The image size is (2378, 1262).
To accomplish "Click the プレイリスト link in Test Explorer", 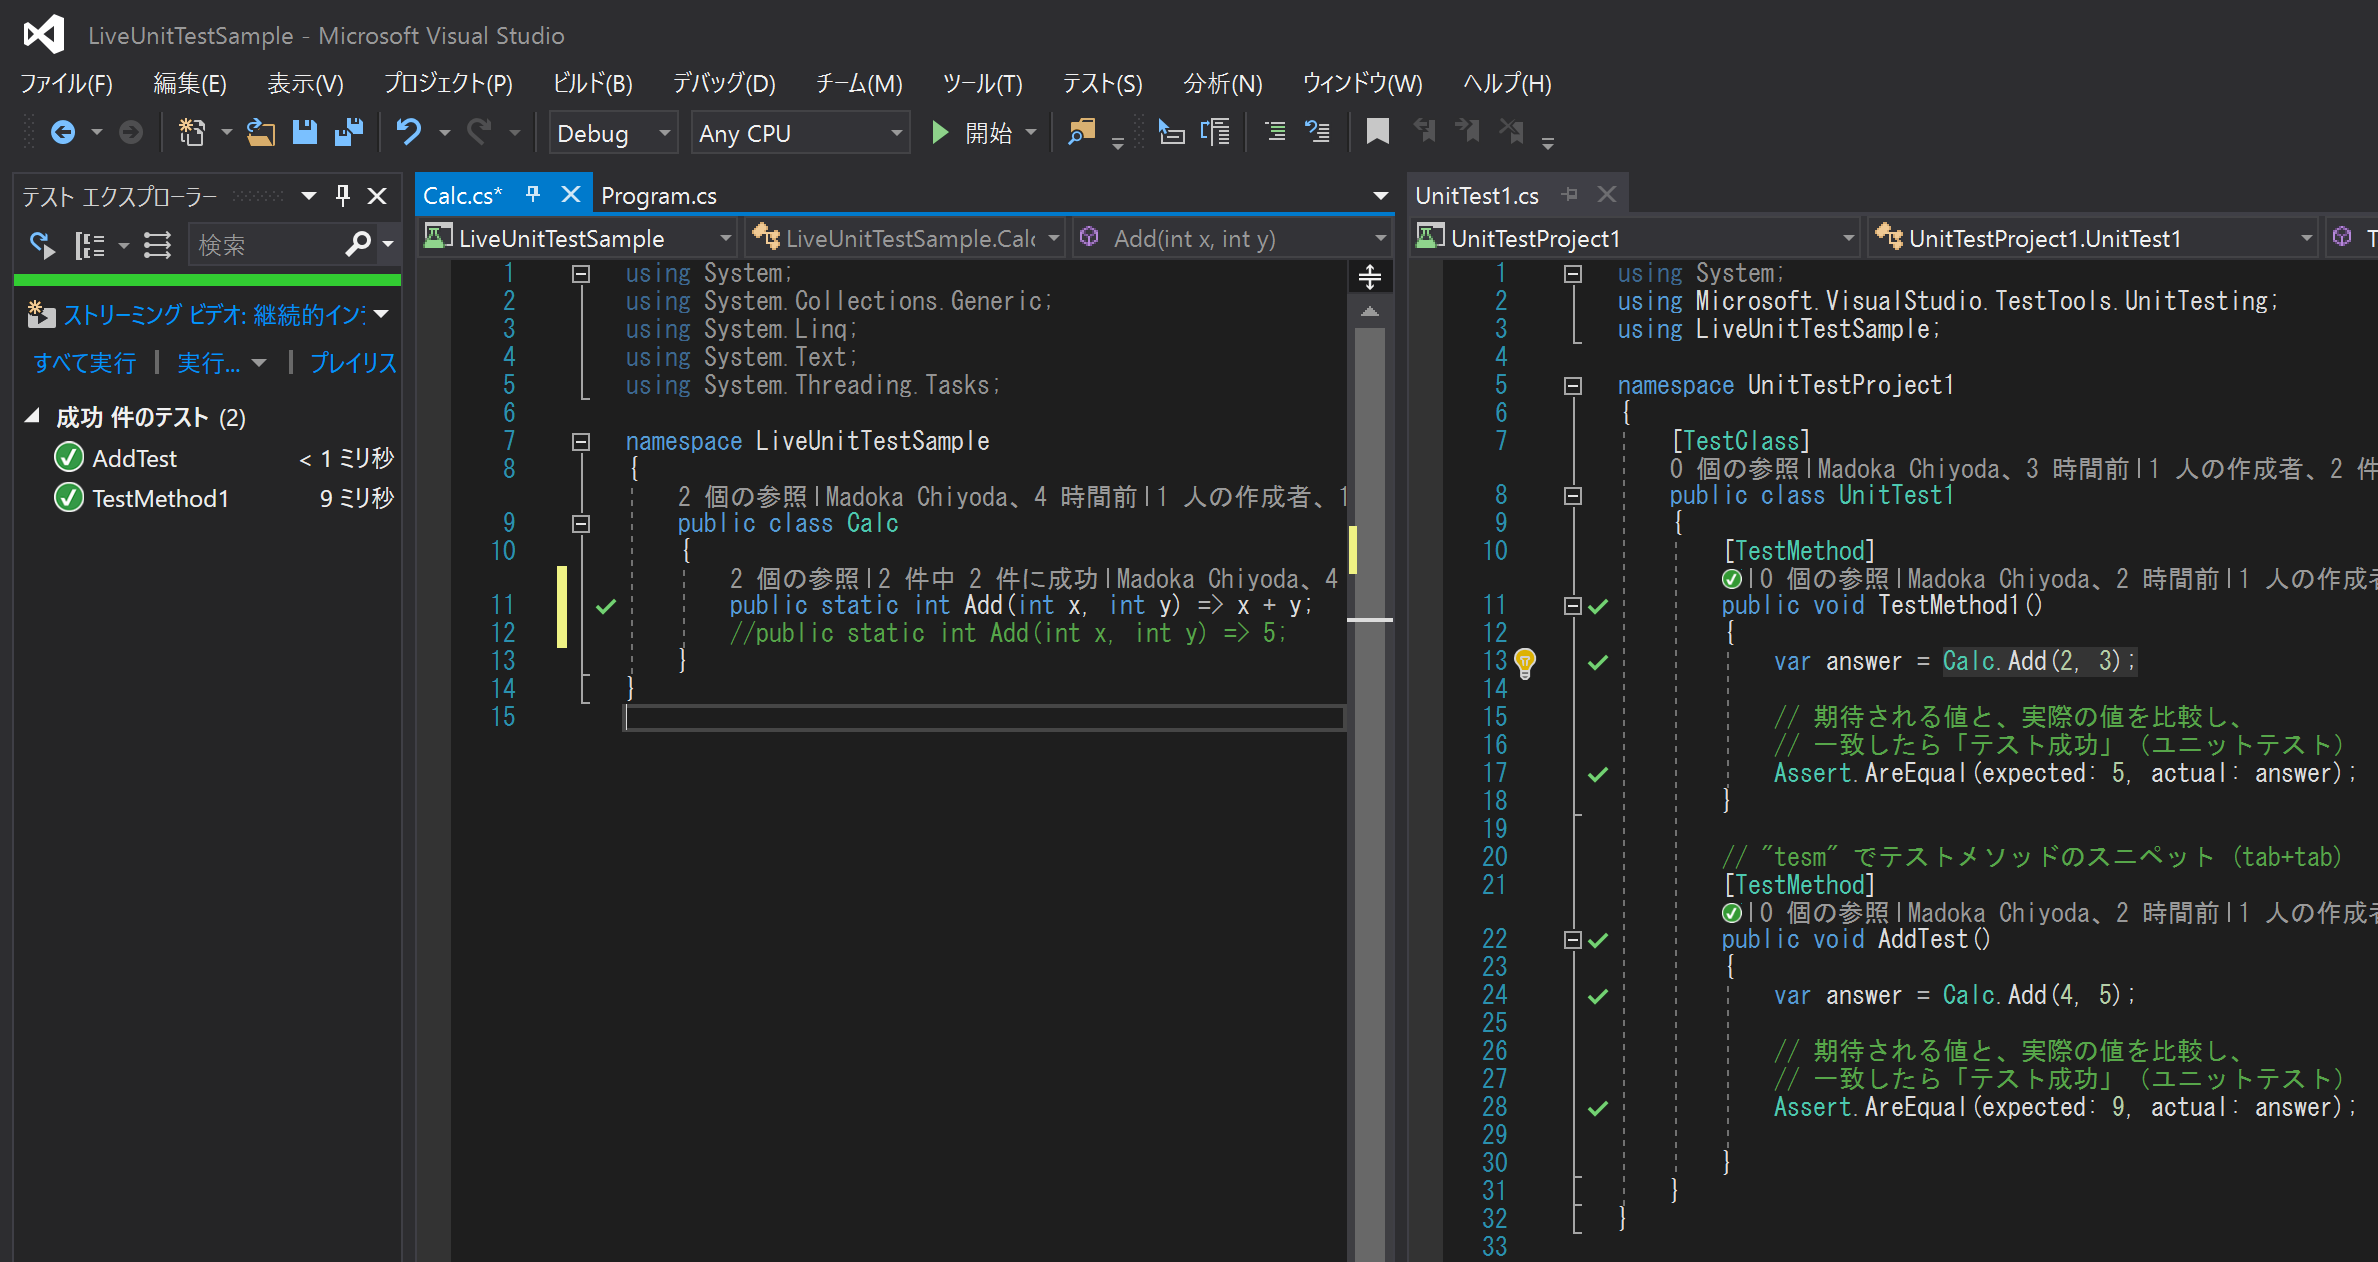I will click(x=353, y=362).
